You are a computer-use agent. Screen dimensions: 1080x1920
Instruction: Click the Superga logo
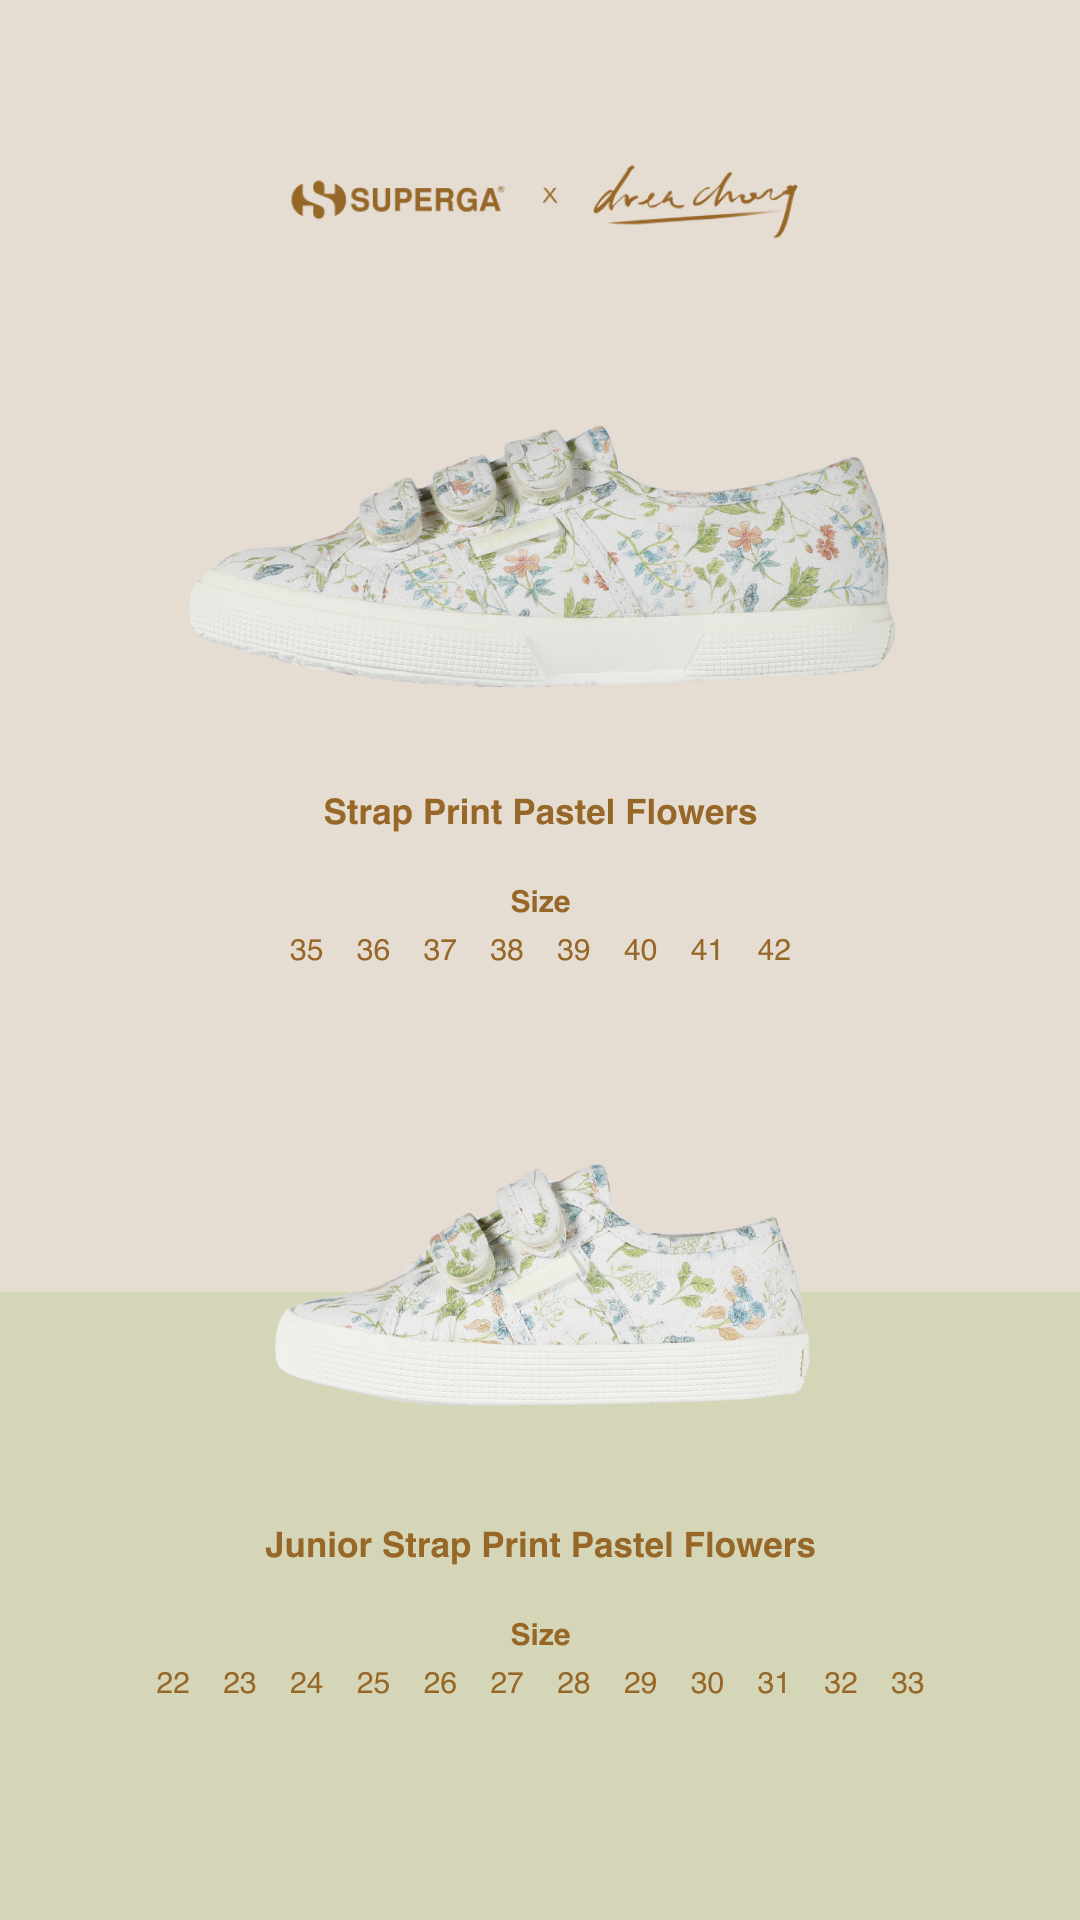point(397,199)
